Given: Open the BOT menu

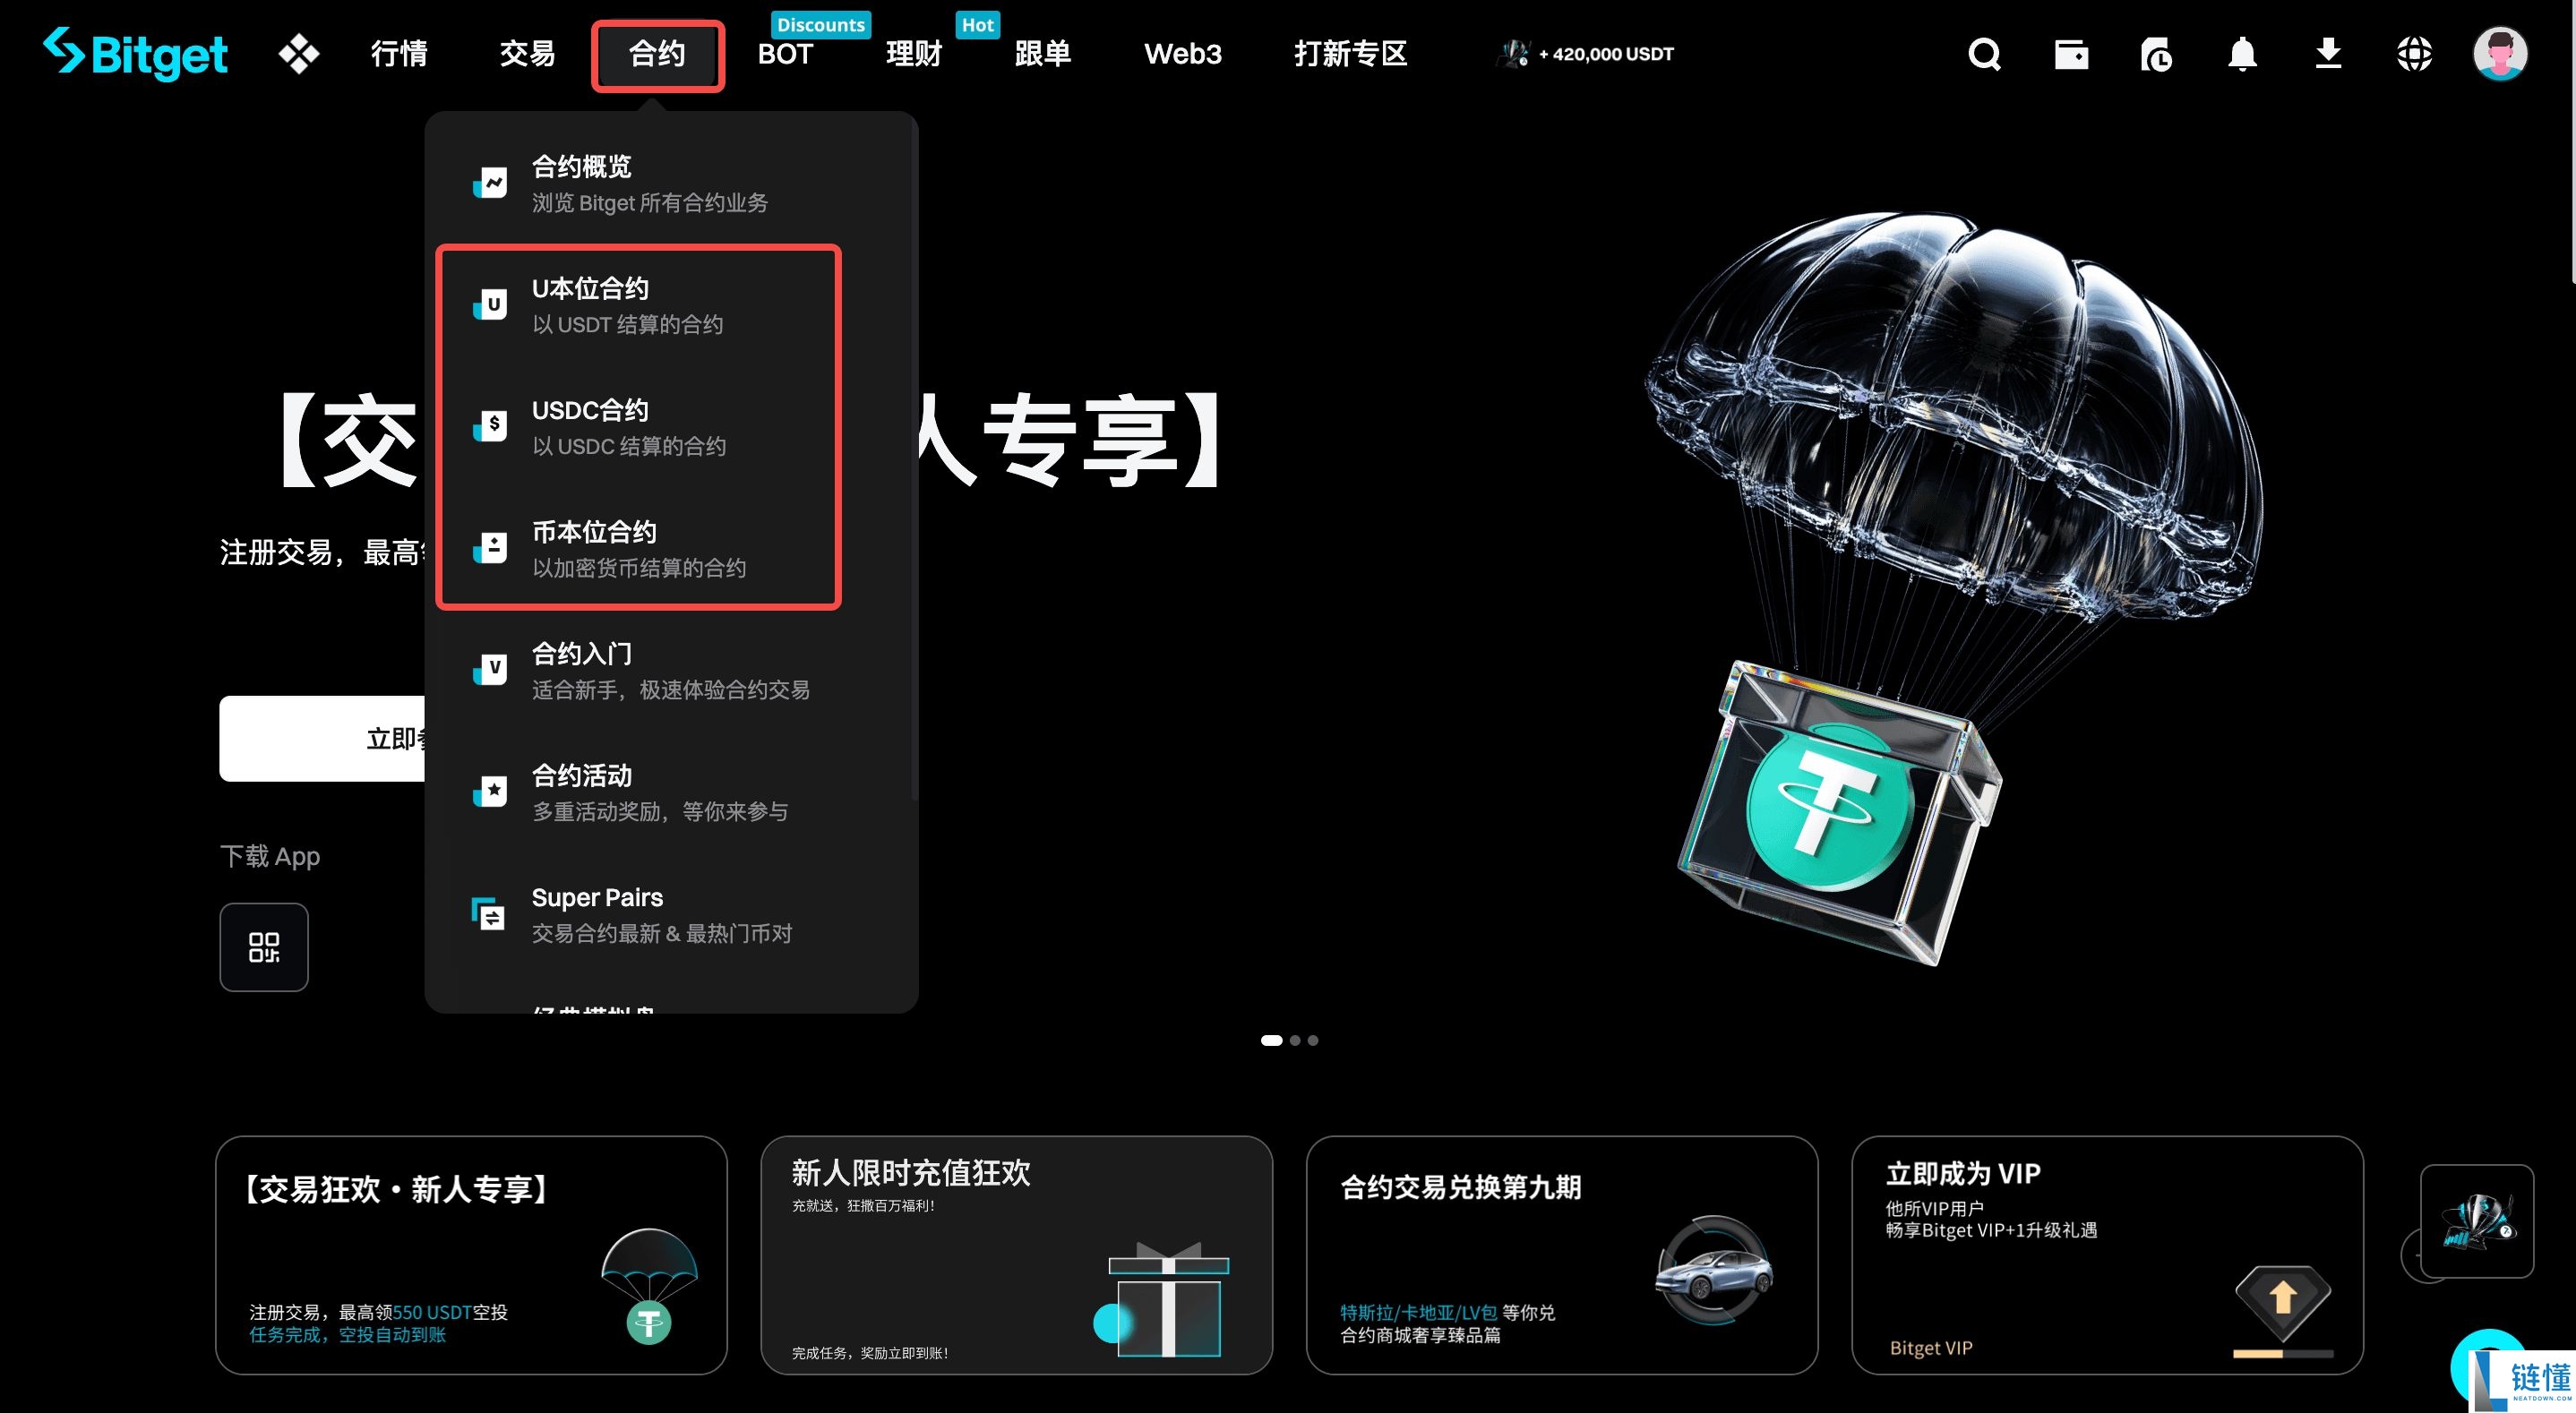Looking at the screenshot, I should point(785,54).
